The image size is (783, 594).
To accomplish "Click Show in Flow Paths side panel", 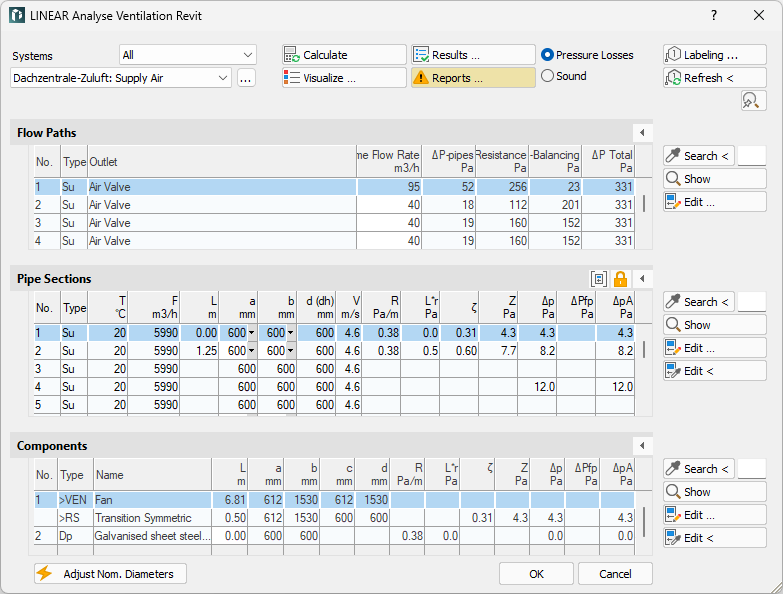I will 715,179.
